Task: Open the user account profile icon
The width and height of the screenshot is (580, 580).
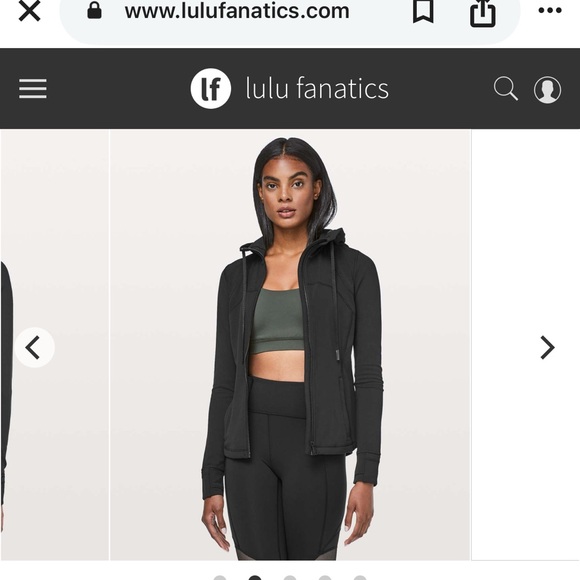Action: click(547, 90)
